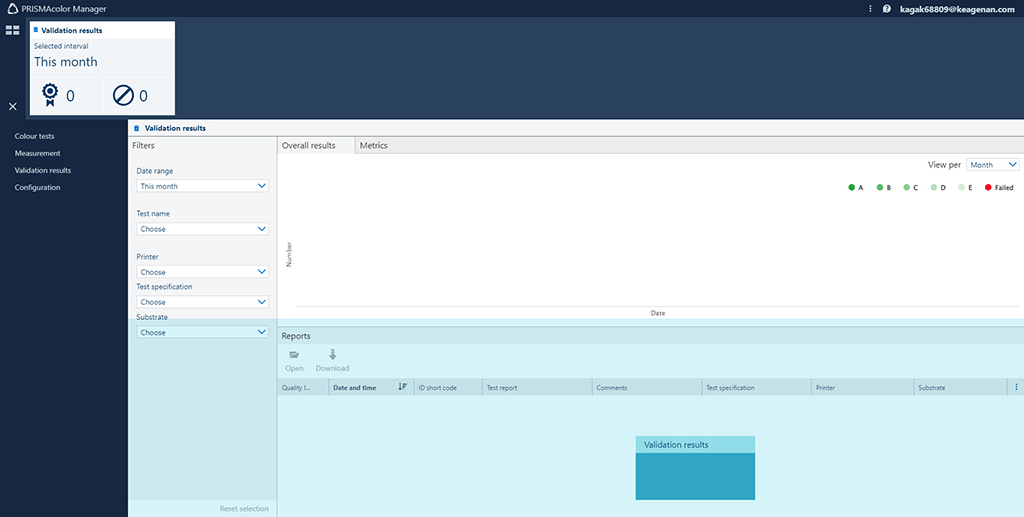Open the dashboard grid view icon
Screen dimensions: 1024x517
[12, 30]
